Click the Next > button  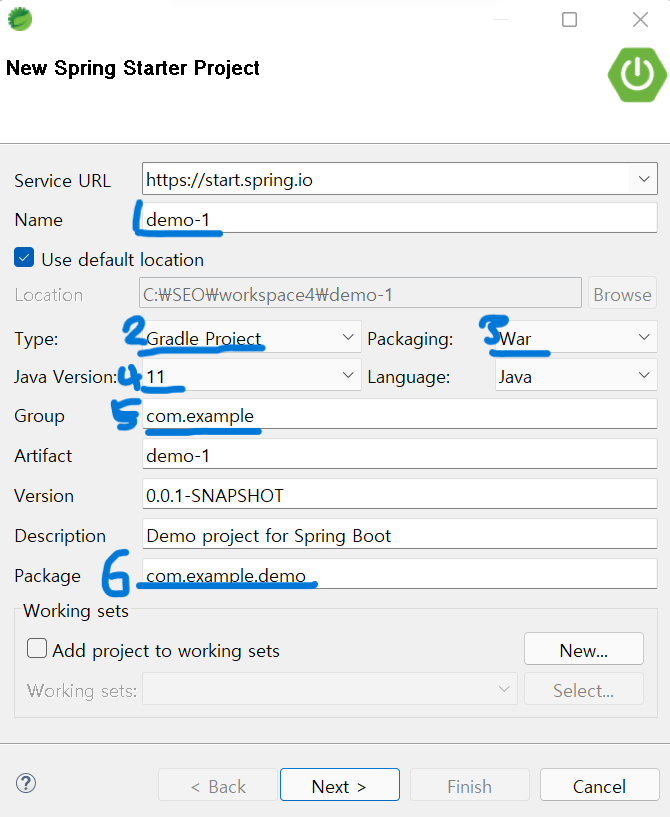[340, 785]
